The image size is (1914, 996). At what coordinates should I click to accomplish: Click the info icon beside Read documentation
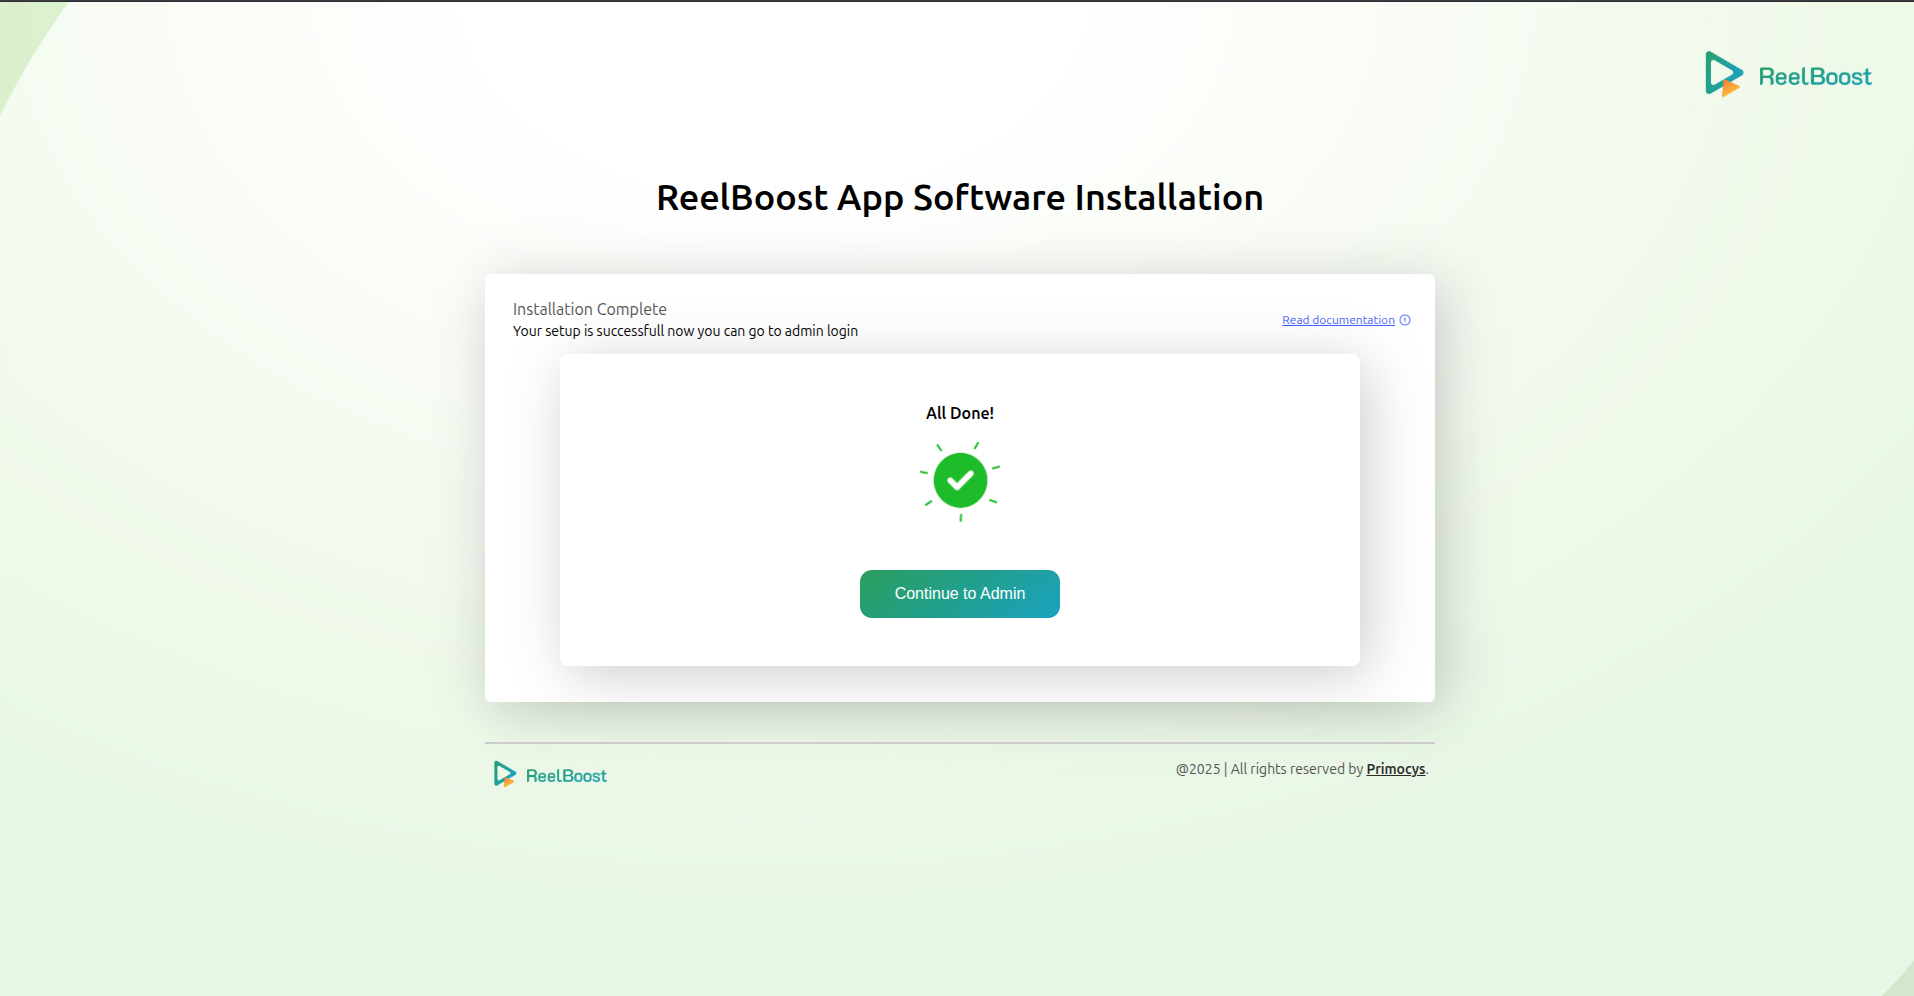[x=1405, y=320]
